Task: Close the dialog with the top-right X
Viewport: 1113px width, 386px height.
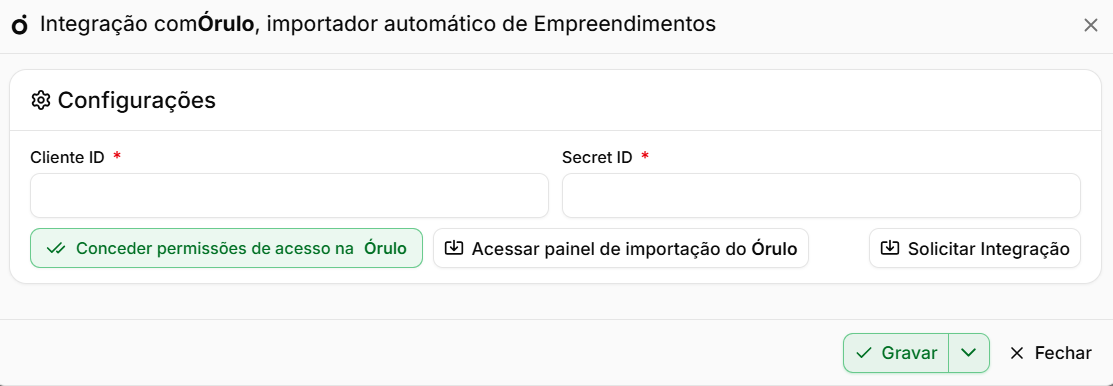Action: click(1091, 25)
